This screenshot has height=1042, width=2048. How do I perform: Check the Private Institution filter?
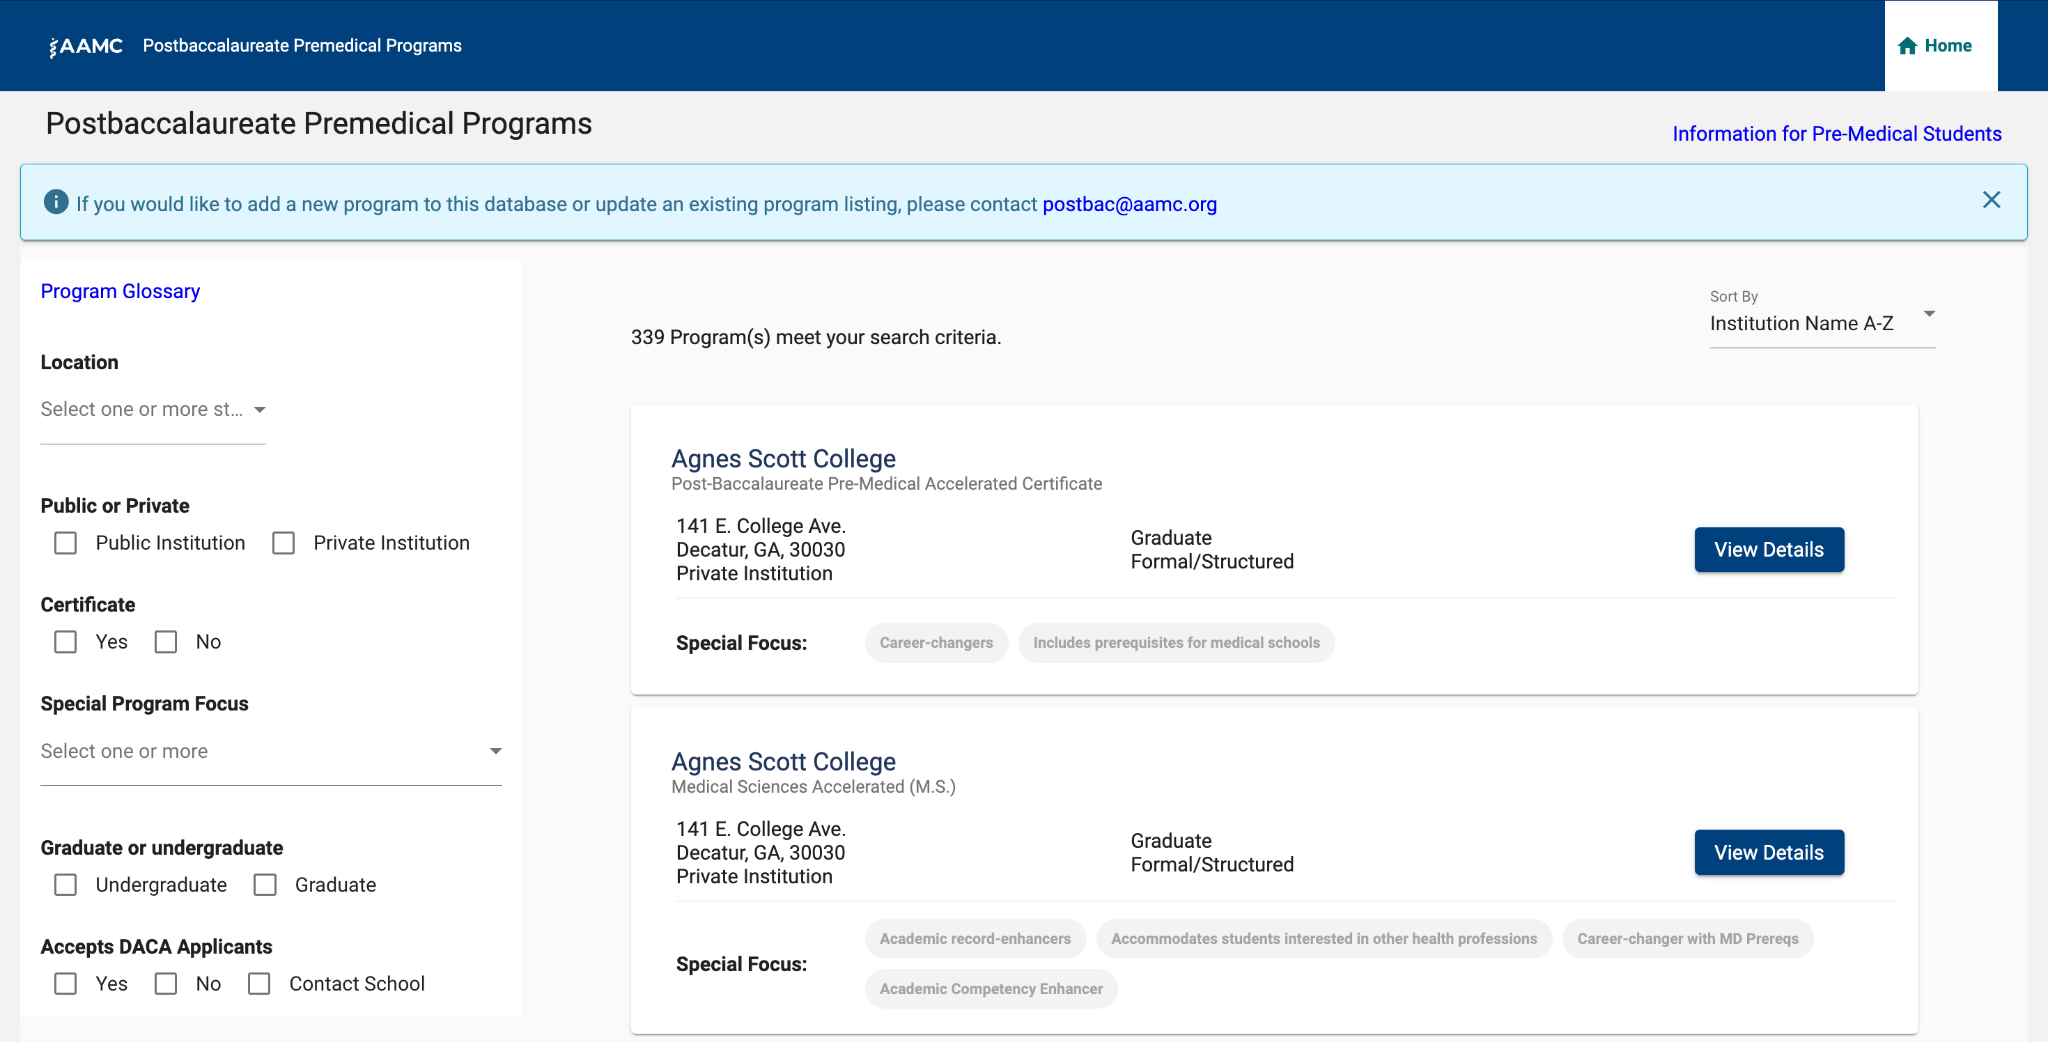pos(283,542)
